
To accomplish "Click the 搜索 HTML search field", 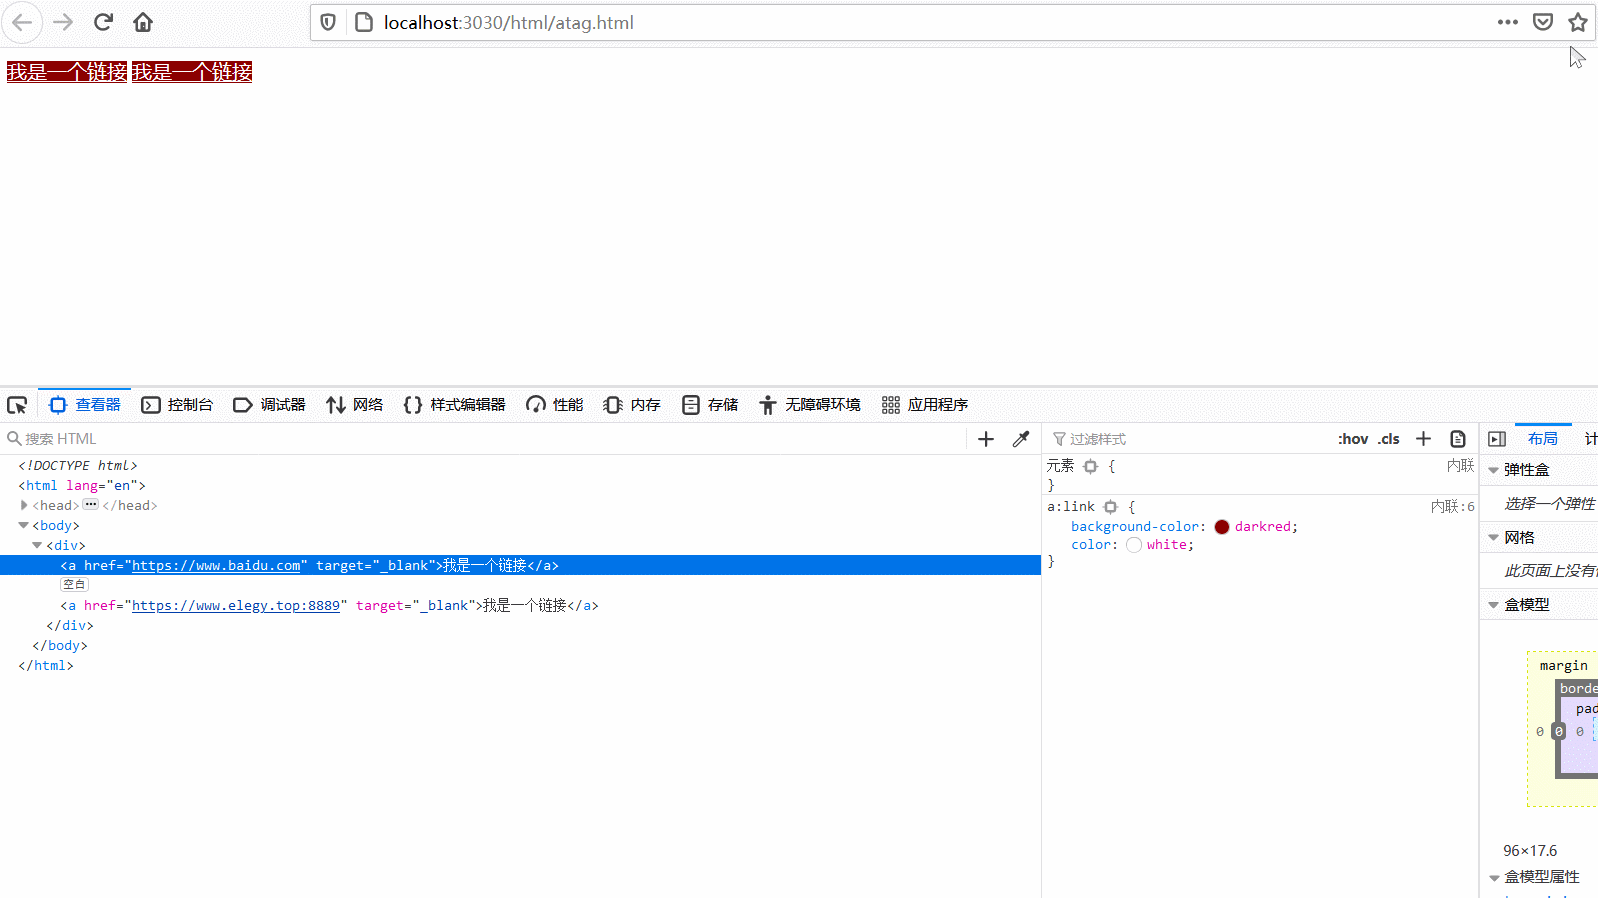I will pos(485,439).
